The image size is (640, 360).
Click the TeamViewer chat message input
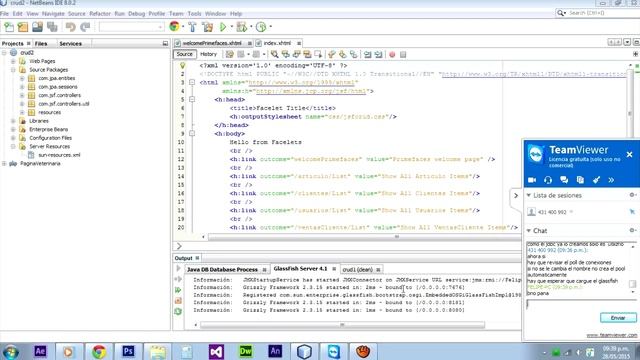point(581,304)
